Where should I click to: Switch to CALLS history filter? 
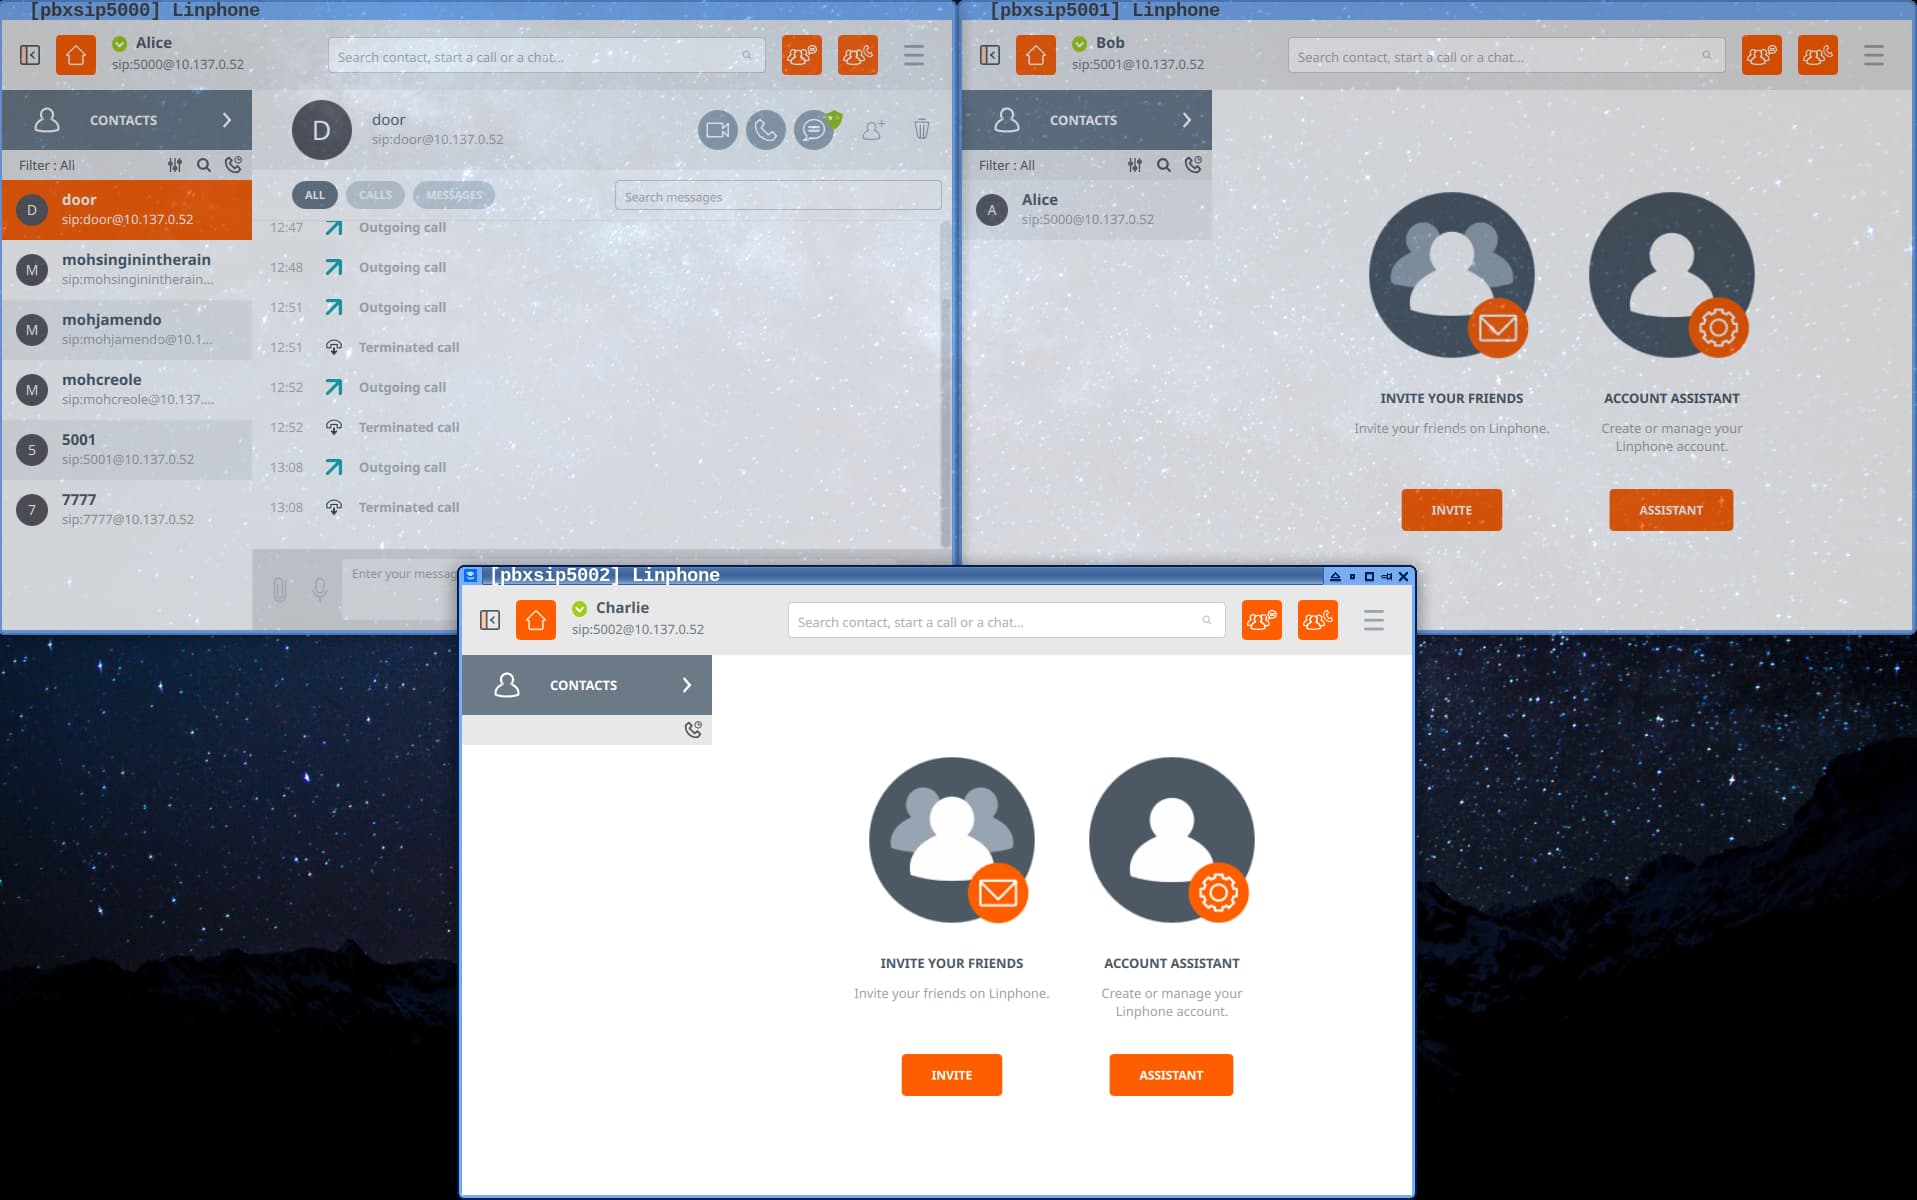[376, 195]
